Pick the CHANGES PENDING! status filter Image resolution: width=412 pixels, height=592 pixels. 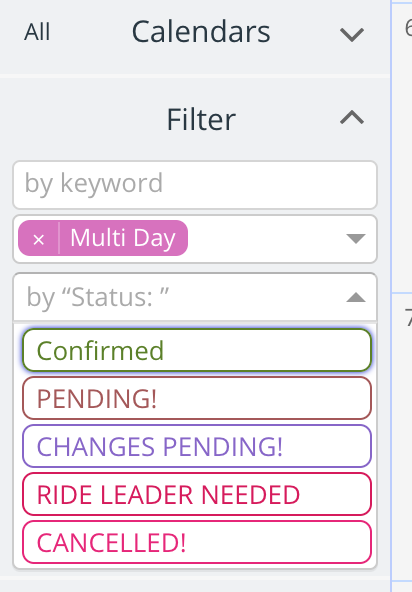[197, 446]
